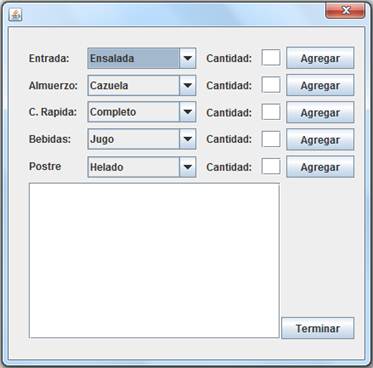The width and height of the screenshot is (373, 368).
Task: Open the C. Rapida dropdown arrow
Action: tap(188, 112)
